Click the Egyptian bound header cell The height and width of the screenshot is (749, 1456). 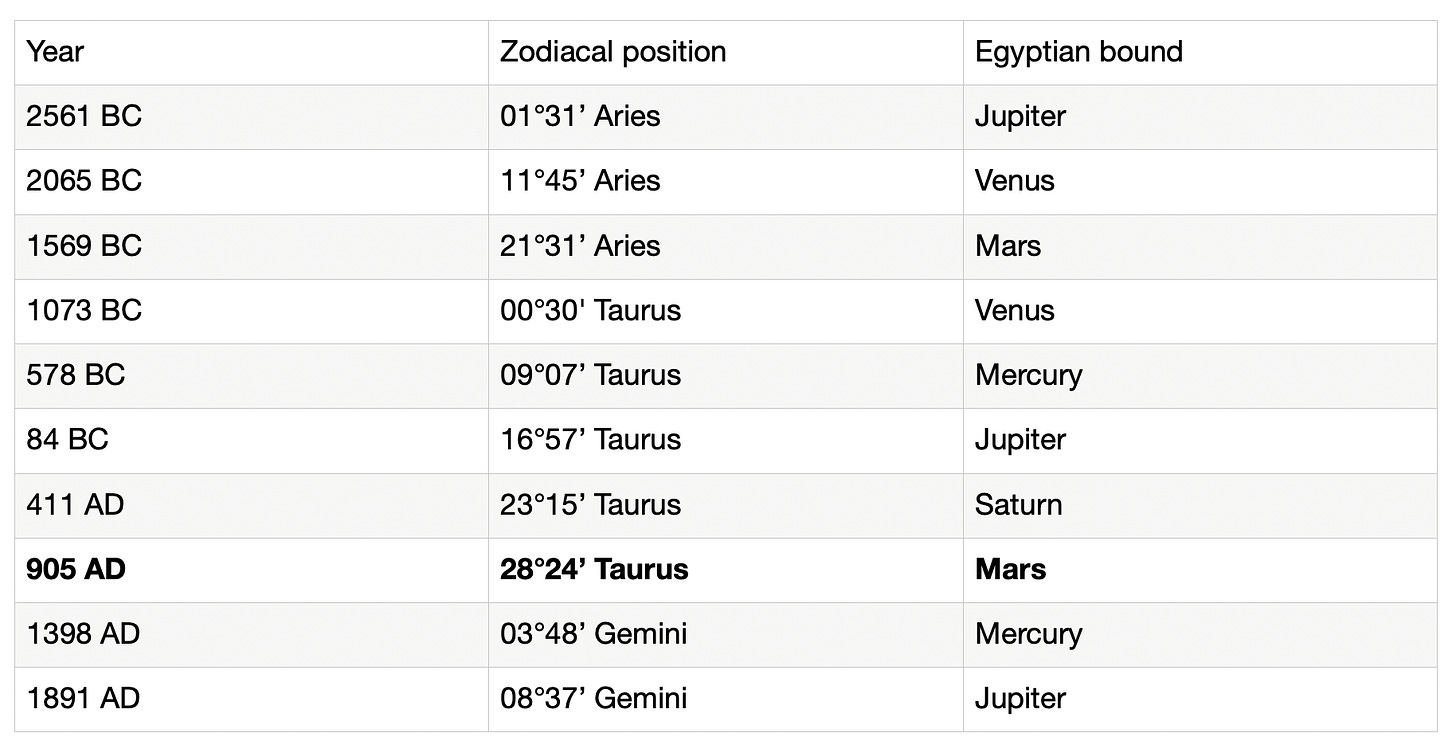(x=1201, y=52)
